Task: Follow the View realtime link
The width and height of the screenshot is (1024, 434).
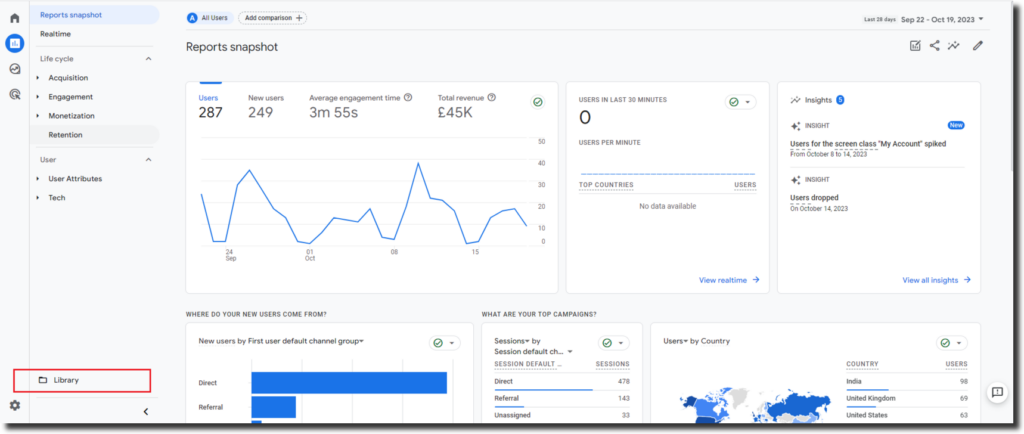Action: [x=729, y=280]
